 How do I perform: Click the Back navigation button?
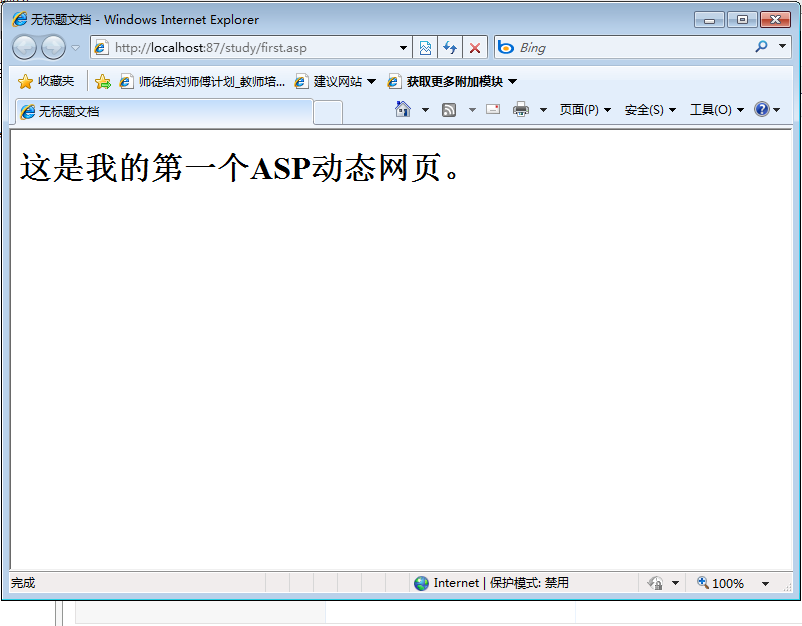[25, 47]
